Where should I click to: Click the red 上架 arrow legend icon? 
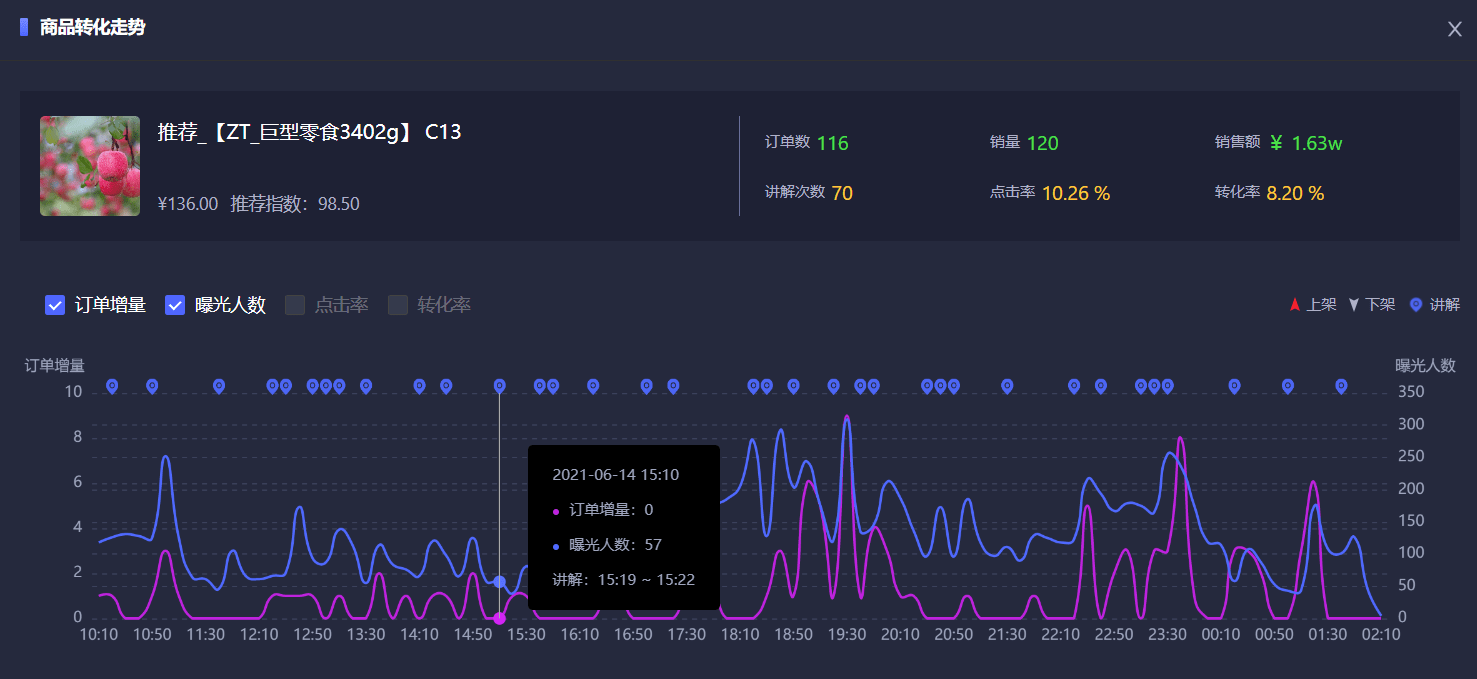[x=1294, y=305]
